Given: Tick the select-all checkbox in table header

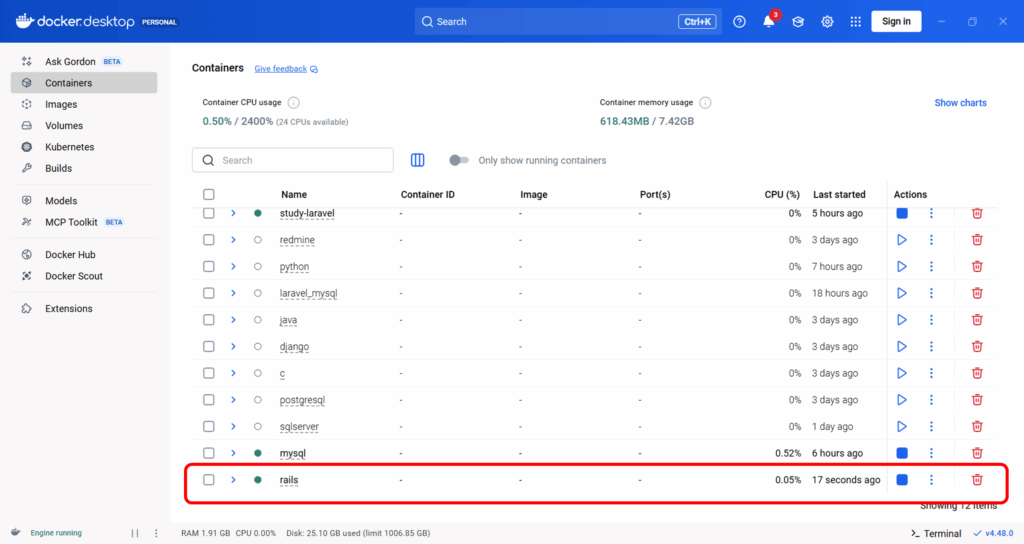Looking at the screenshot, I should pos(209,194).
